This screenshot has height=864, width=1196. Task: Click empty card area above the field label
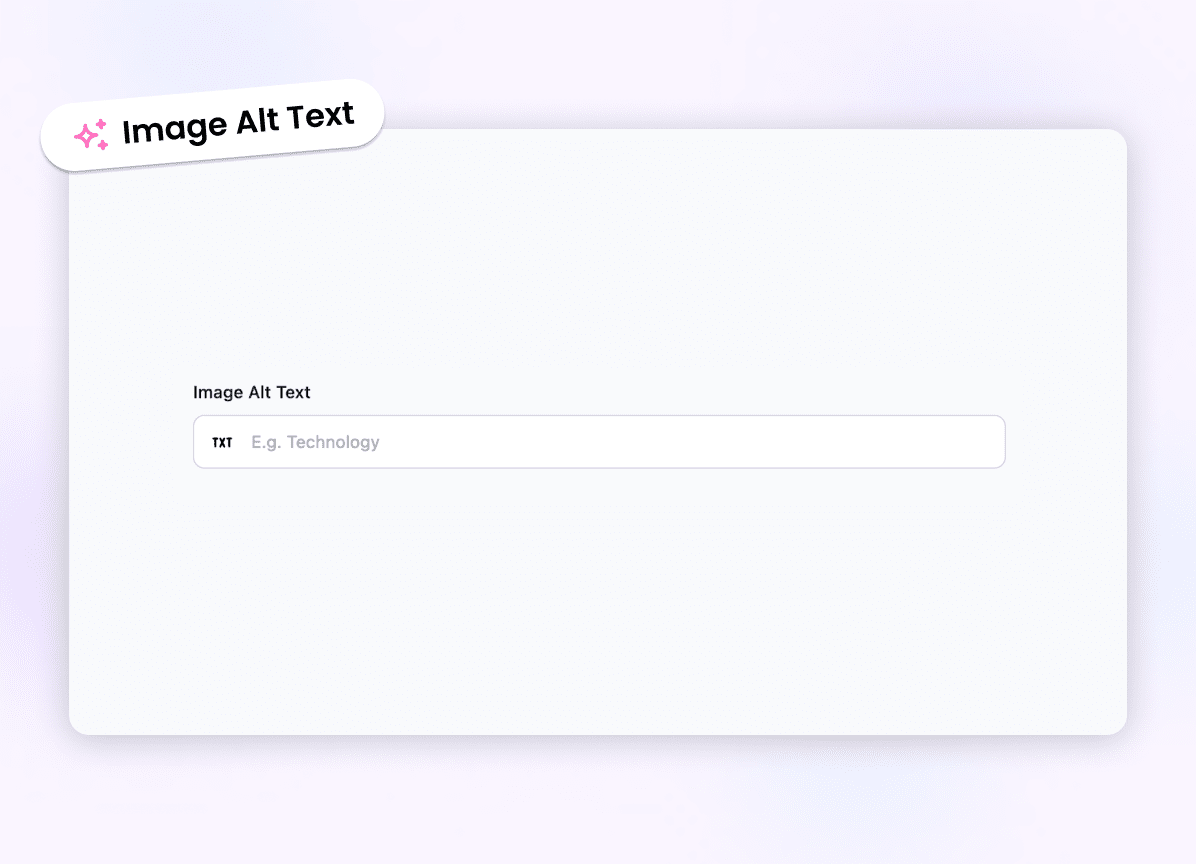pos(599,267)
